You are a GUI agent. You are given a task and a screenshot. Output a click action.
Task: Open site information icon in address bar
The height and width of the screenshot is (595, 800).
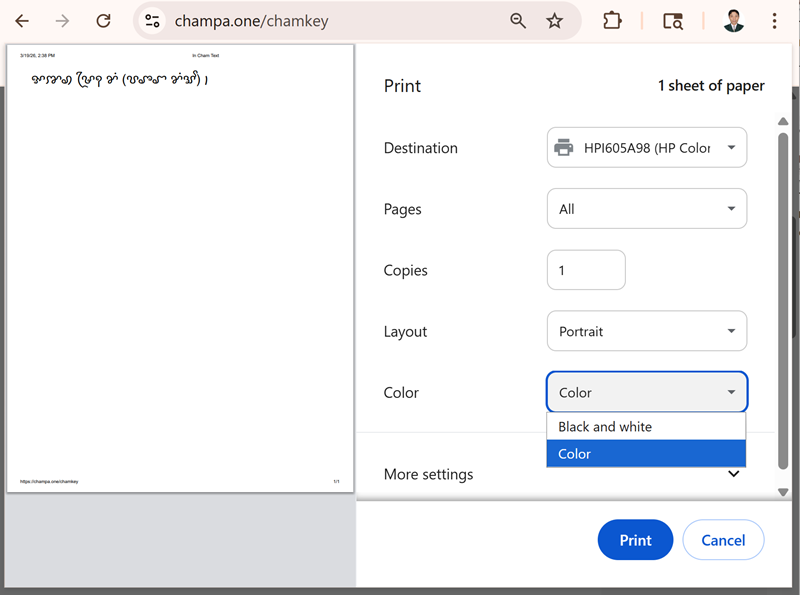tap(152, 21)
